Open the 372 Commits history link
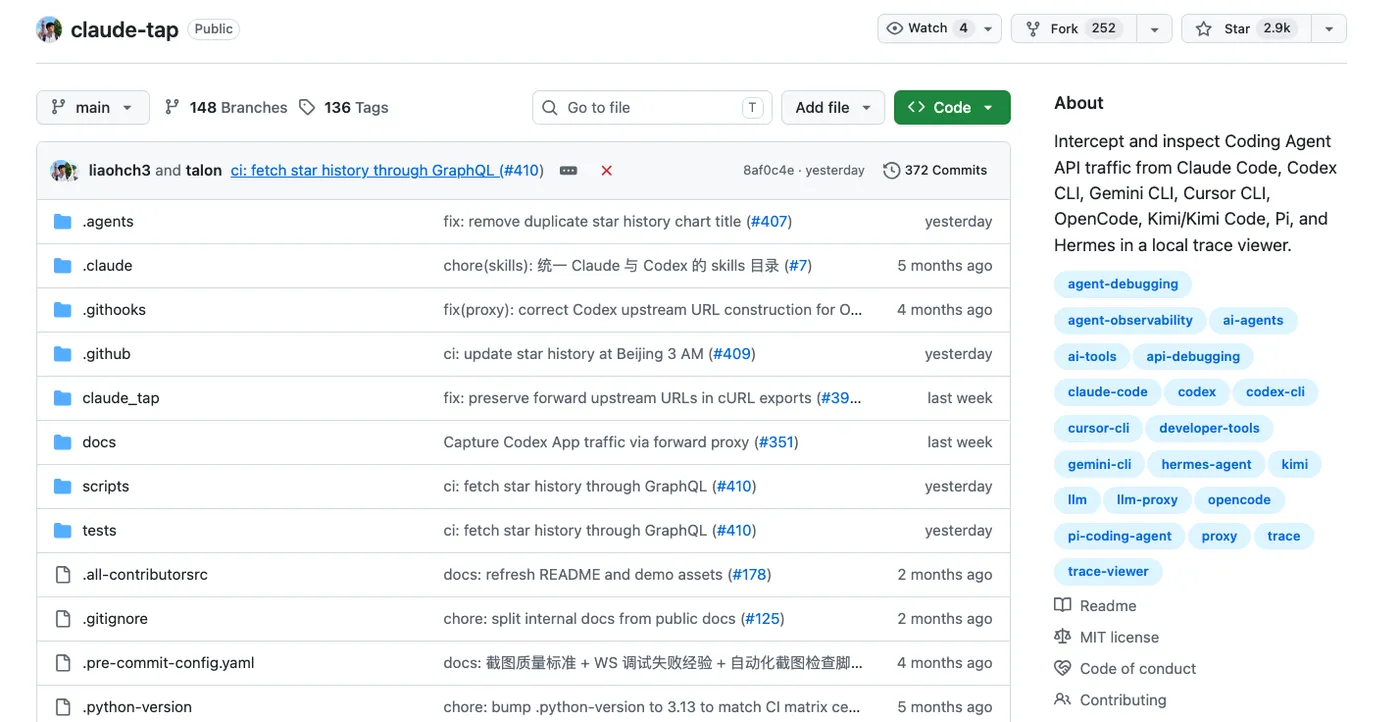The width and height of the screenshot is (1400, 722). (936, 170)
